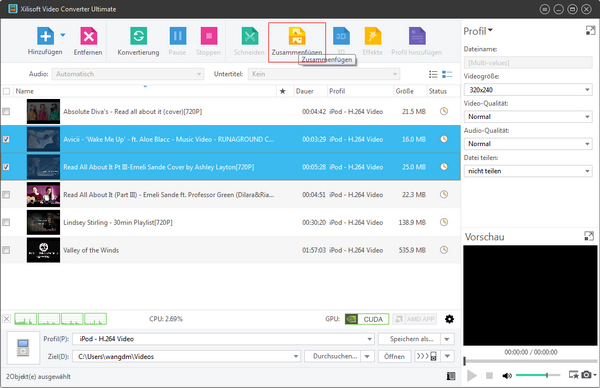Switch to thumbnail list view icon

pyautogui.click(x=447, y=74)
